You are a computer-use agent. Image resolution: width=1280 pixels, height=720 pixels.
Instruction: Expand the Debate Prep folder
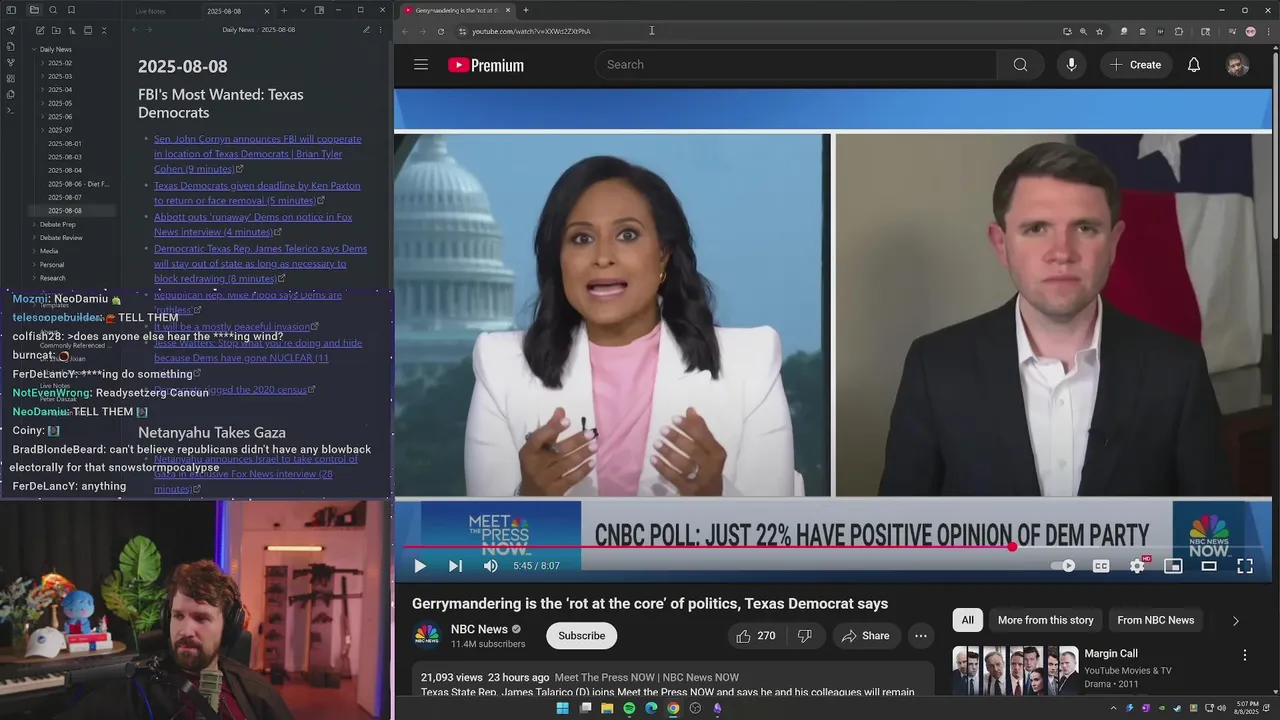point(34,224)
